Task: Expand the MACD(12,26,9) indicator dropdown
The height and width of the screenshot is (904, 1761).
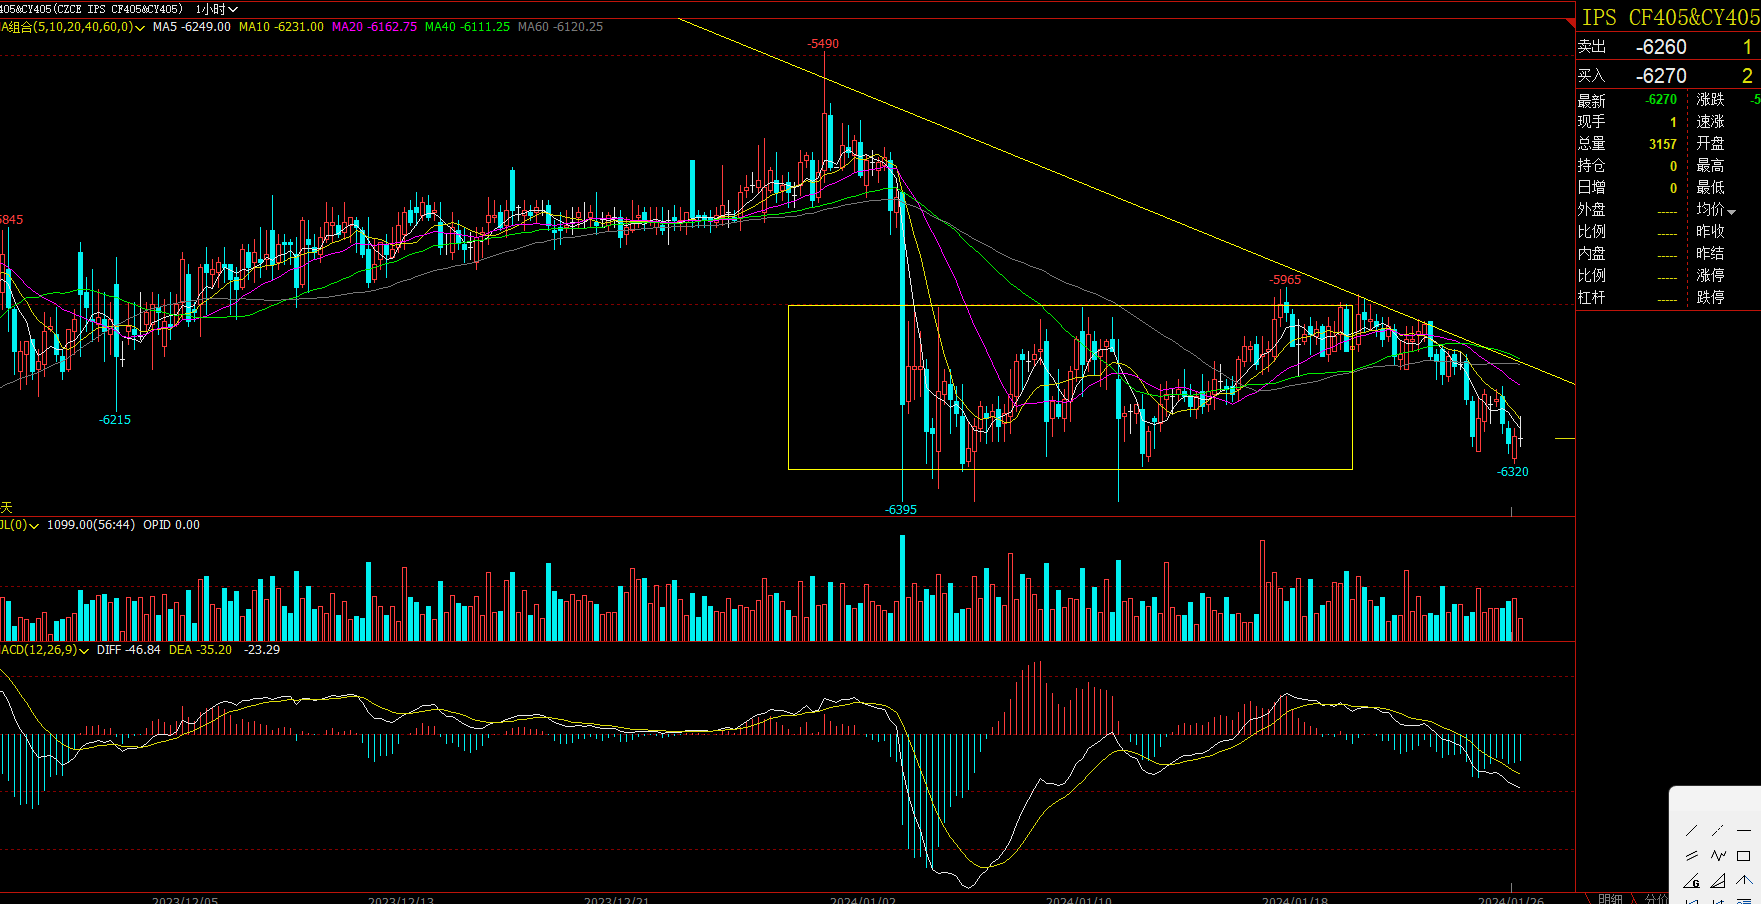Action: [84, 651]
